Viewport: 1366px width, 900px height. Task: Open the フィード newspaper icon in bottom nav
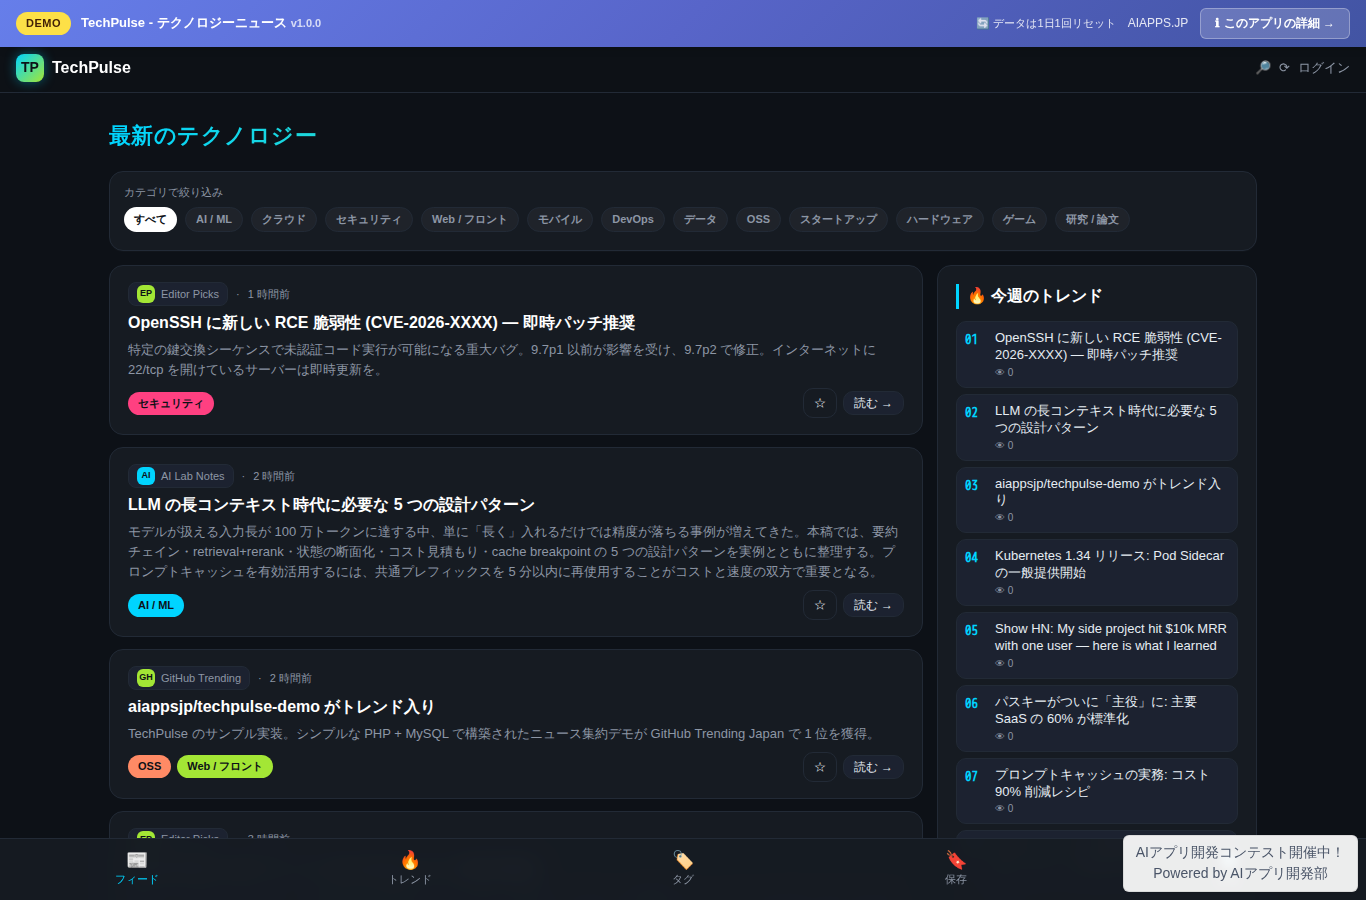click(137, 860)
